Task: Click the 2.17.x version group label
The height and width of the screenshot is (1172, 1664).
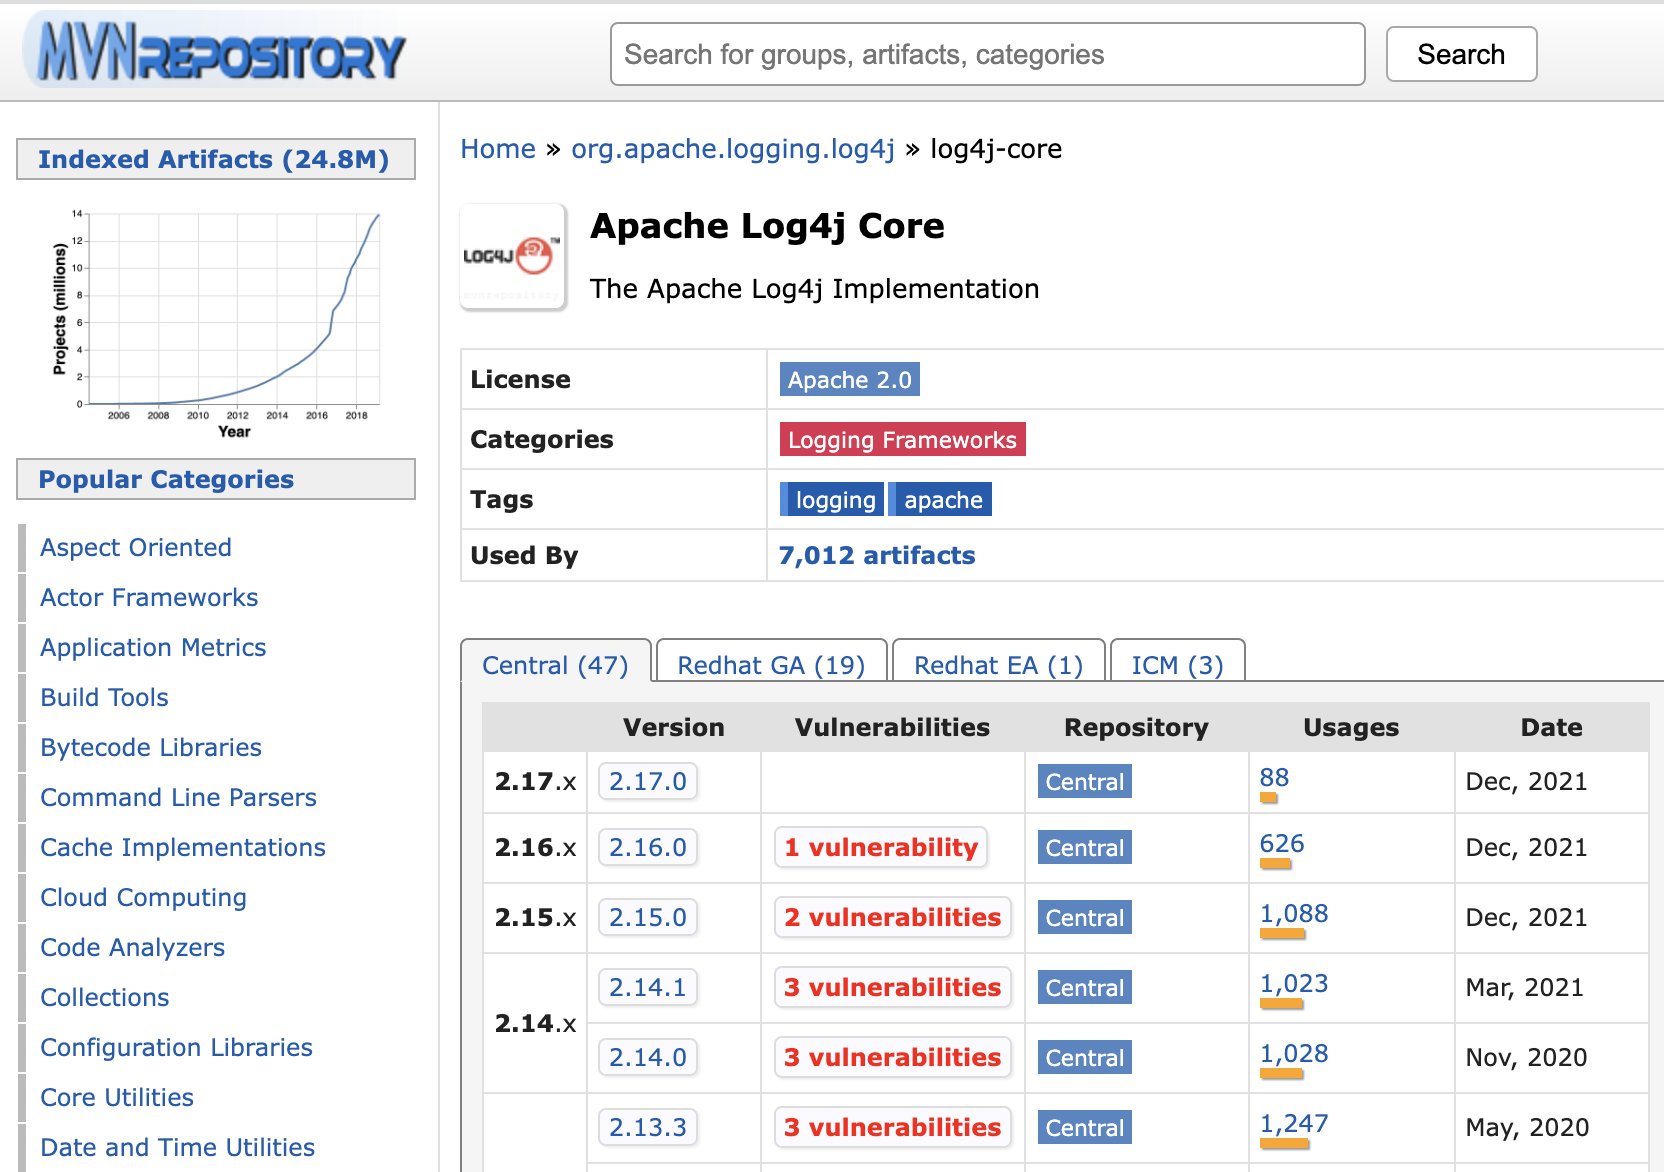Action: (x=536, y=782)
